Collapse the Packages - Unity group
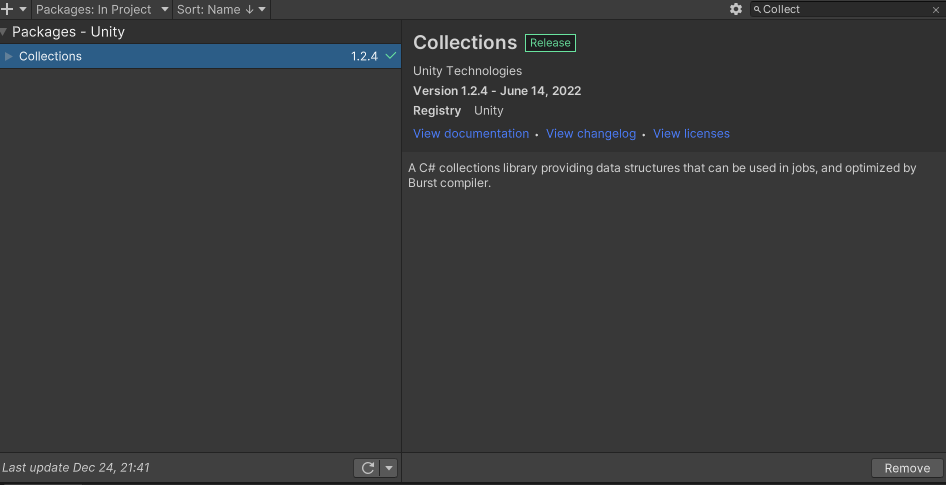The image size is (946, 485). click(x=4, y=32)
